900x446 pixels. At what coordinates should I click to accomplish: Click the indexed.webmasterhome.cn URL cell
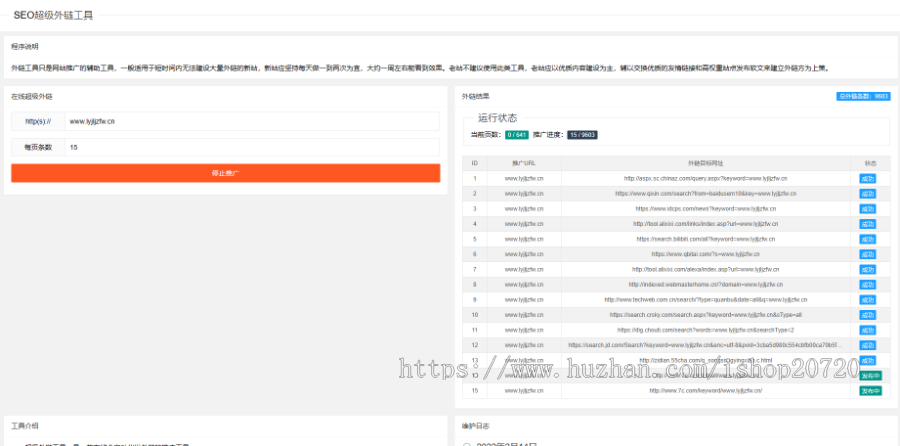click(x=705, y=285)
